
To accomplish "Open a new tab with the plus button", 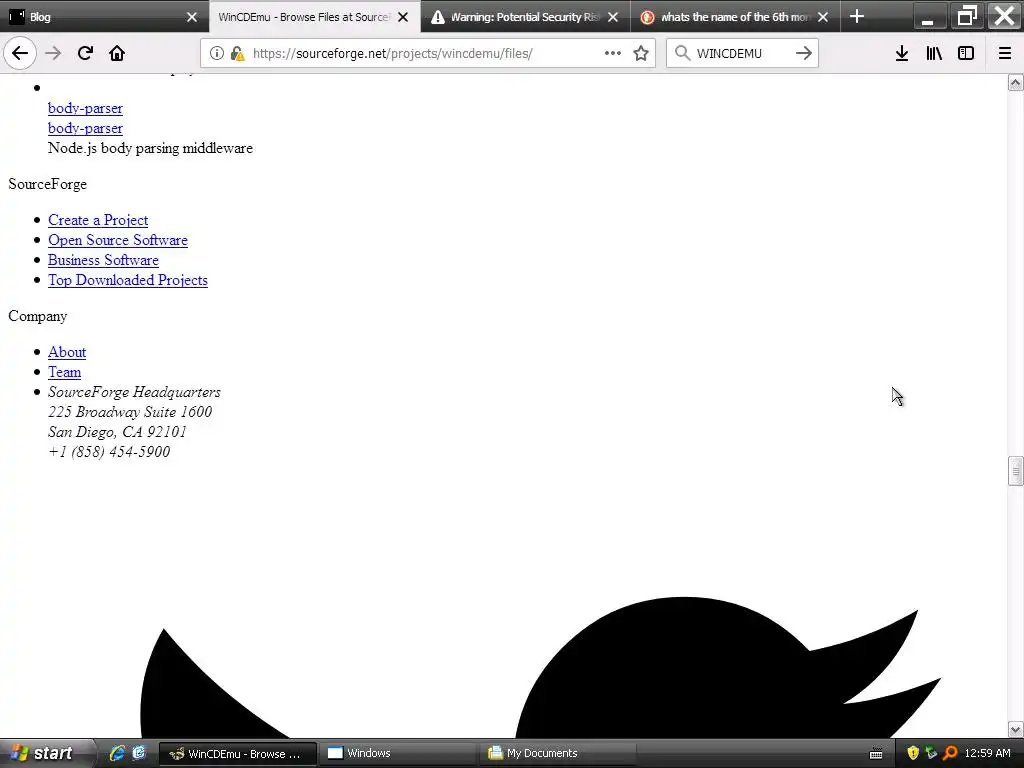I will click(x=857, y=16).
